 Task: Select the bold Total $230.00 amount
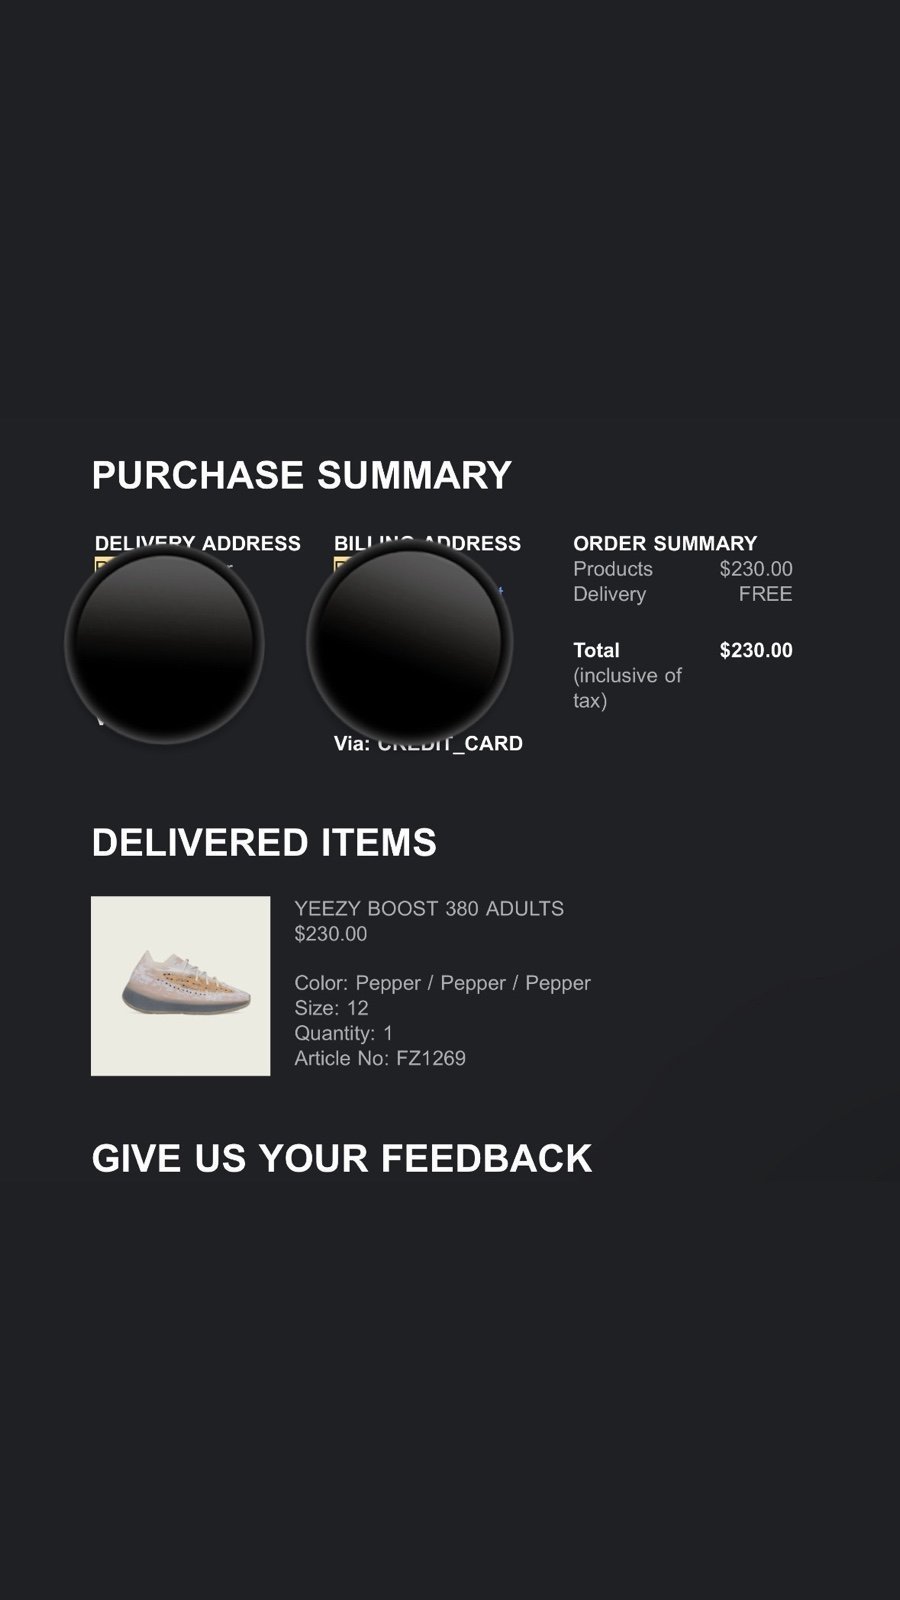point(756,650)
